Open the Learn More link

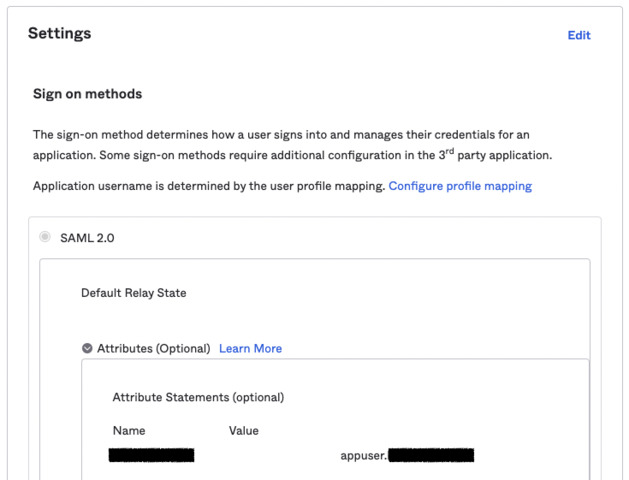coord(250,348)
